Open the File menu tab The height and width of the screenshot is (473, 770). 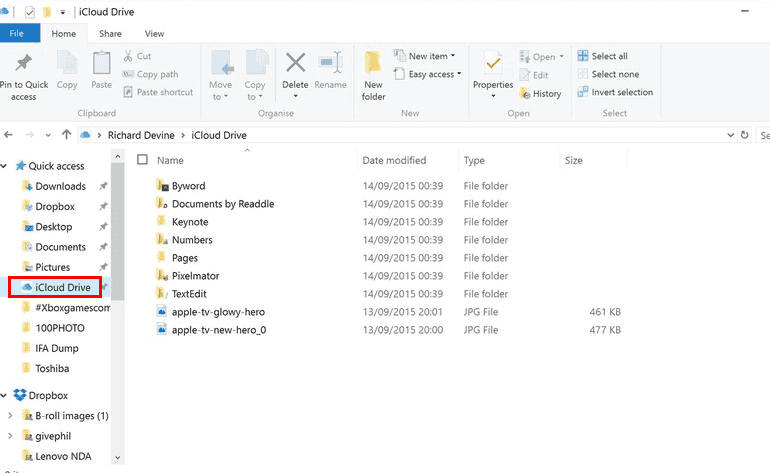click(17, 33)
